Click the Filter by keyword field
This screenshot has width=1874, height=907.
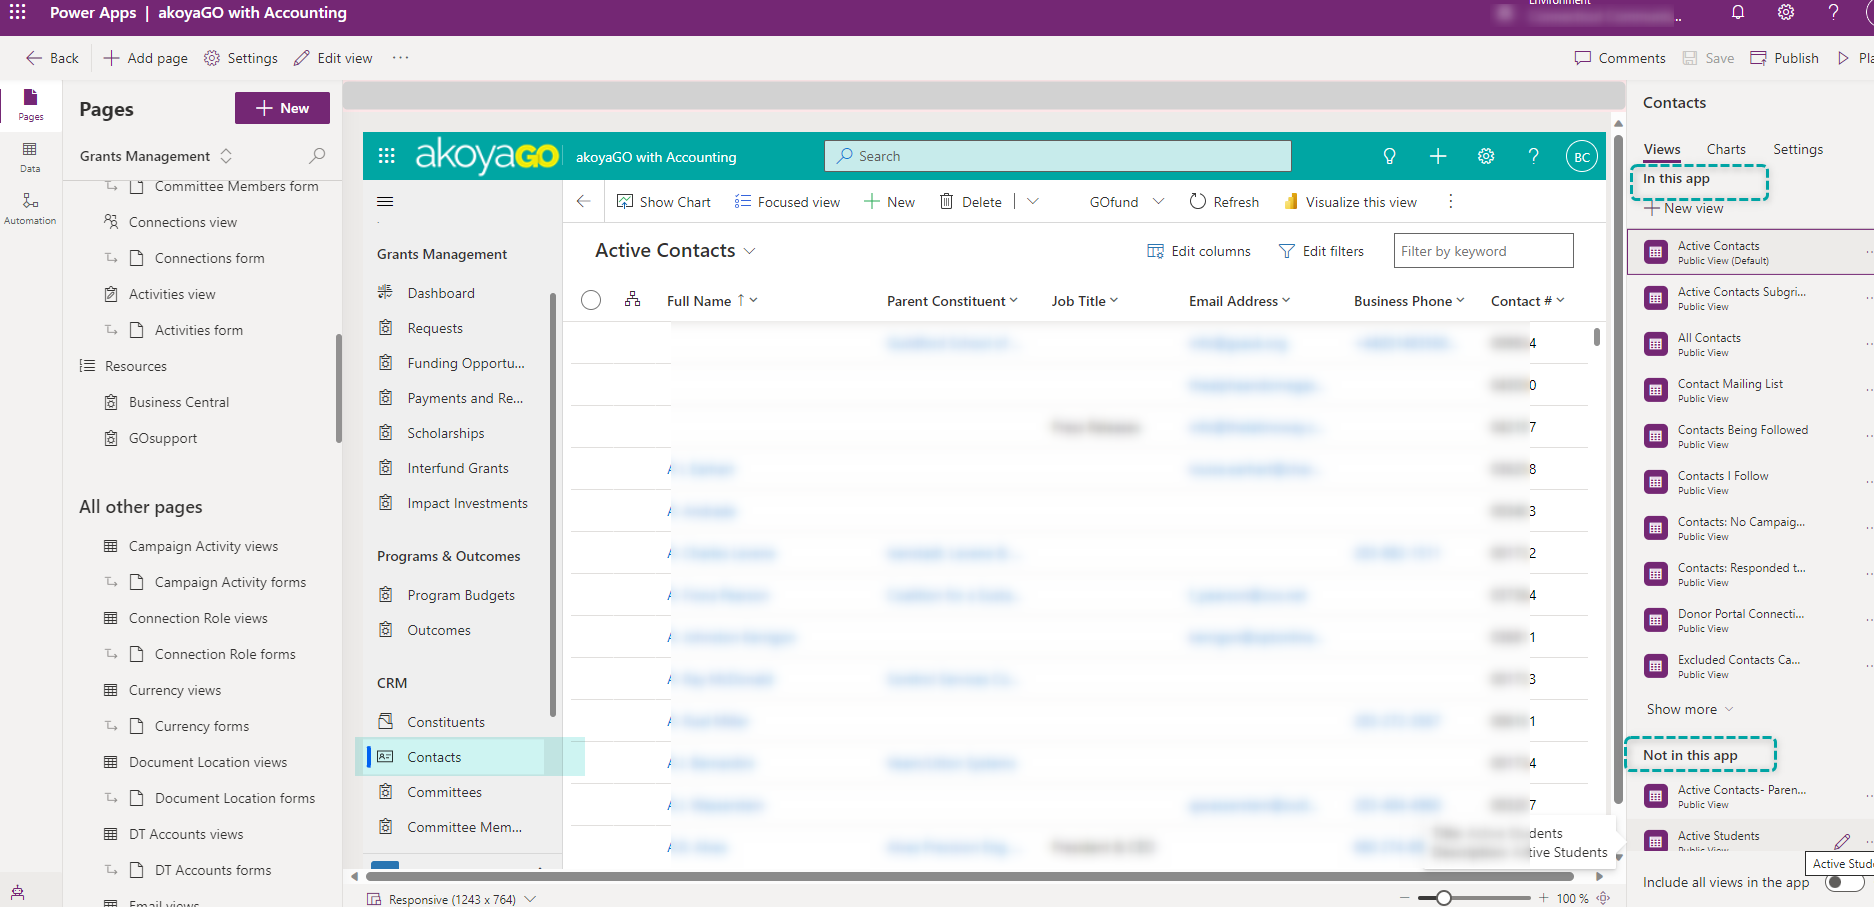pyautogui.click(x=1483, y=251)
